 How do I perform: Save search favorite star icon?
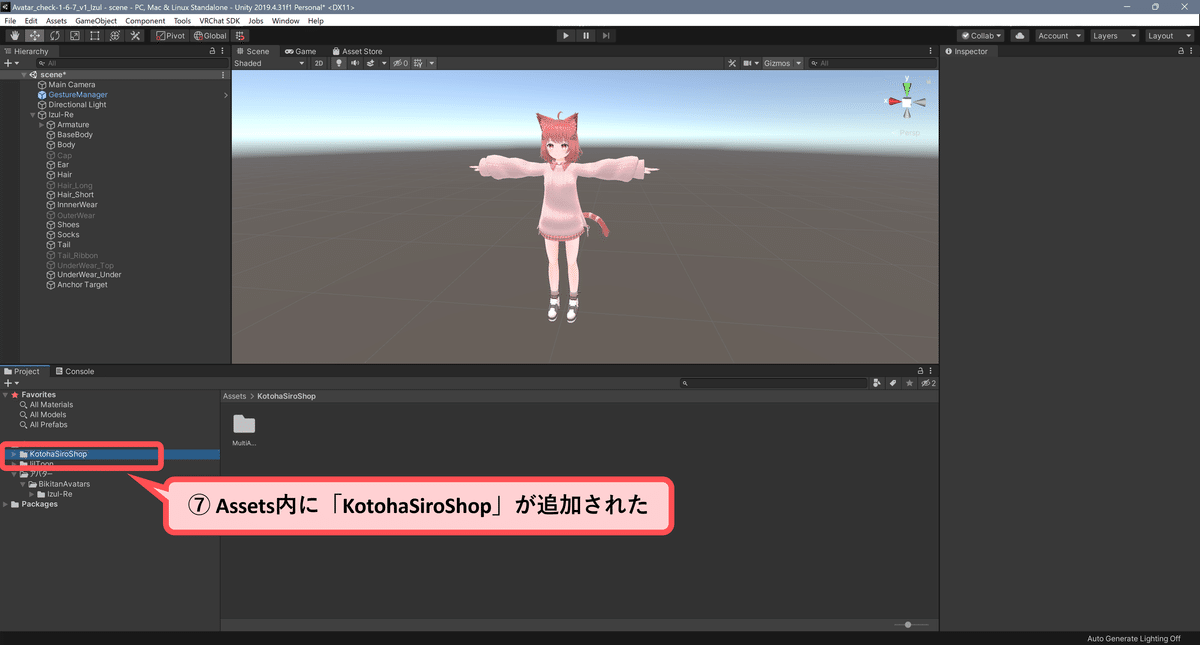point(909,383)
